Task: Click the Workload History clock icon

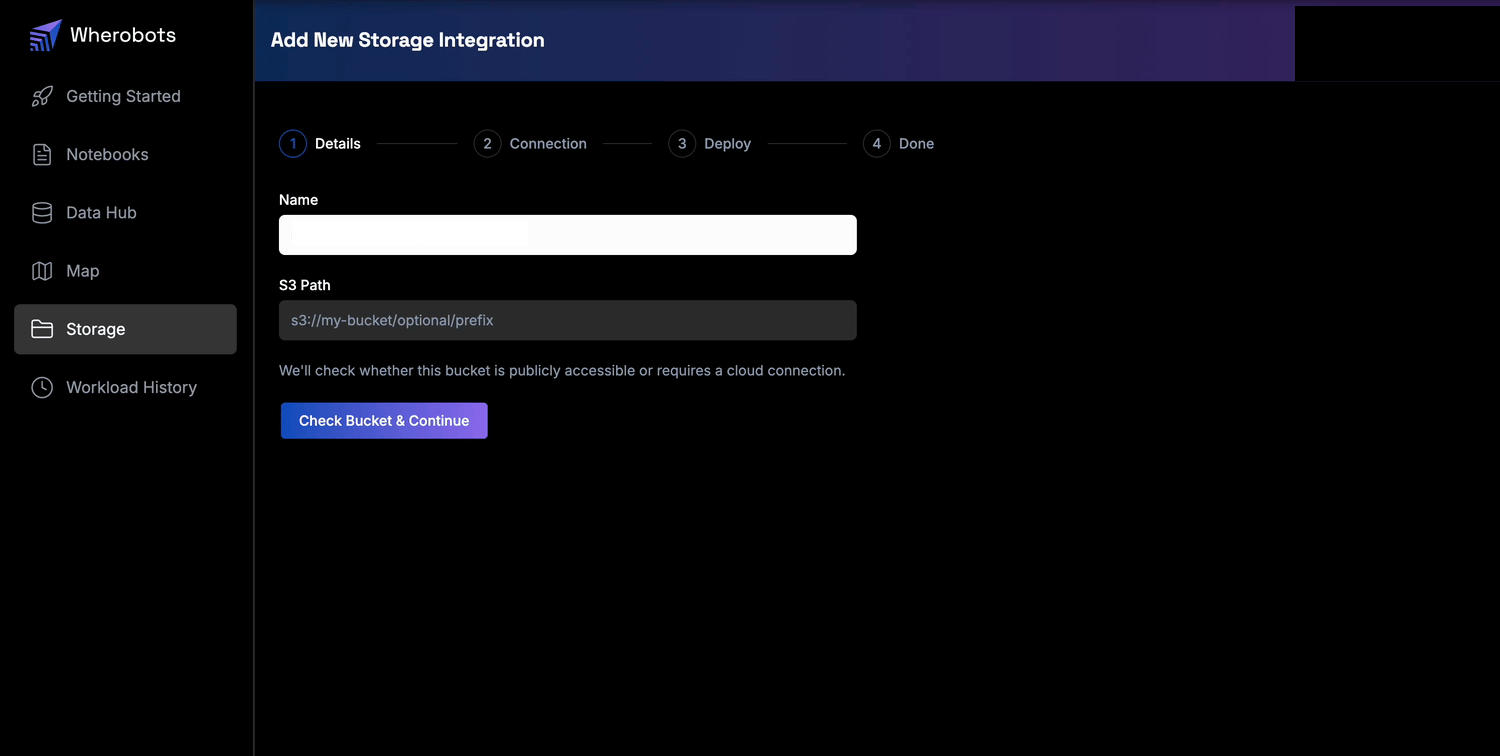Action: point(42,387)
